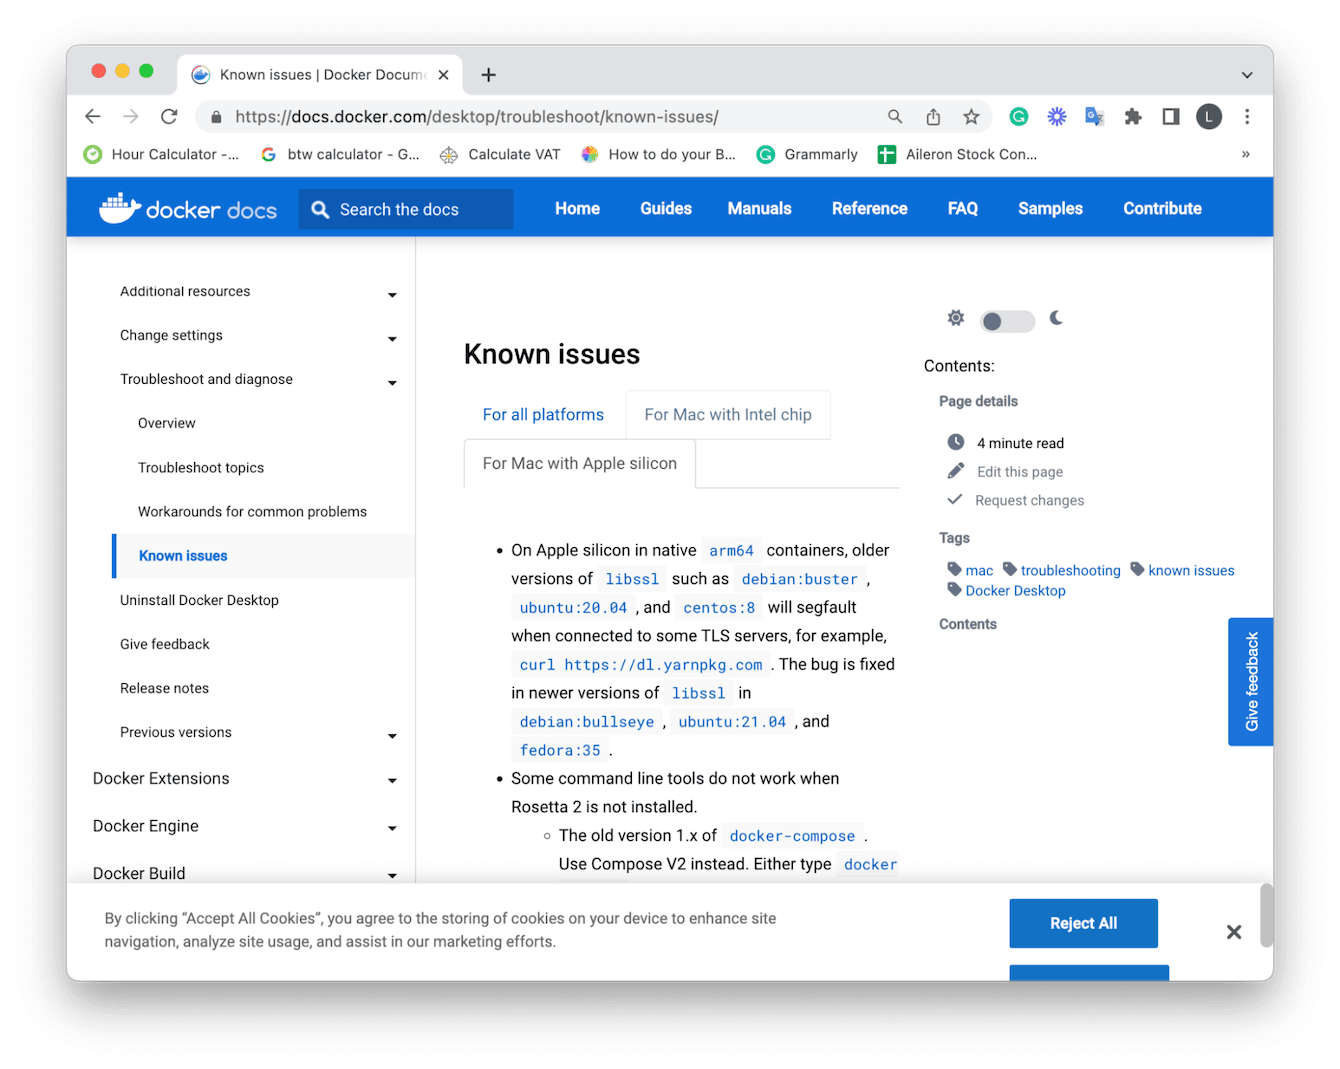Show more bookmarks with the double chevron
Viewport: 1340px width, 1069px height.
1246,154
